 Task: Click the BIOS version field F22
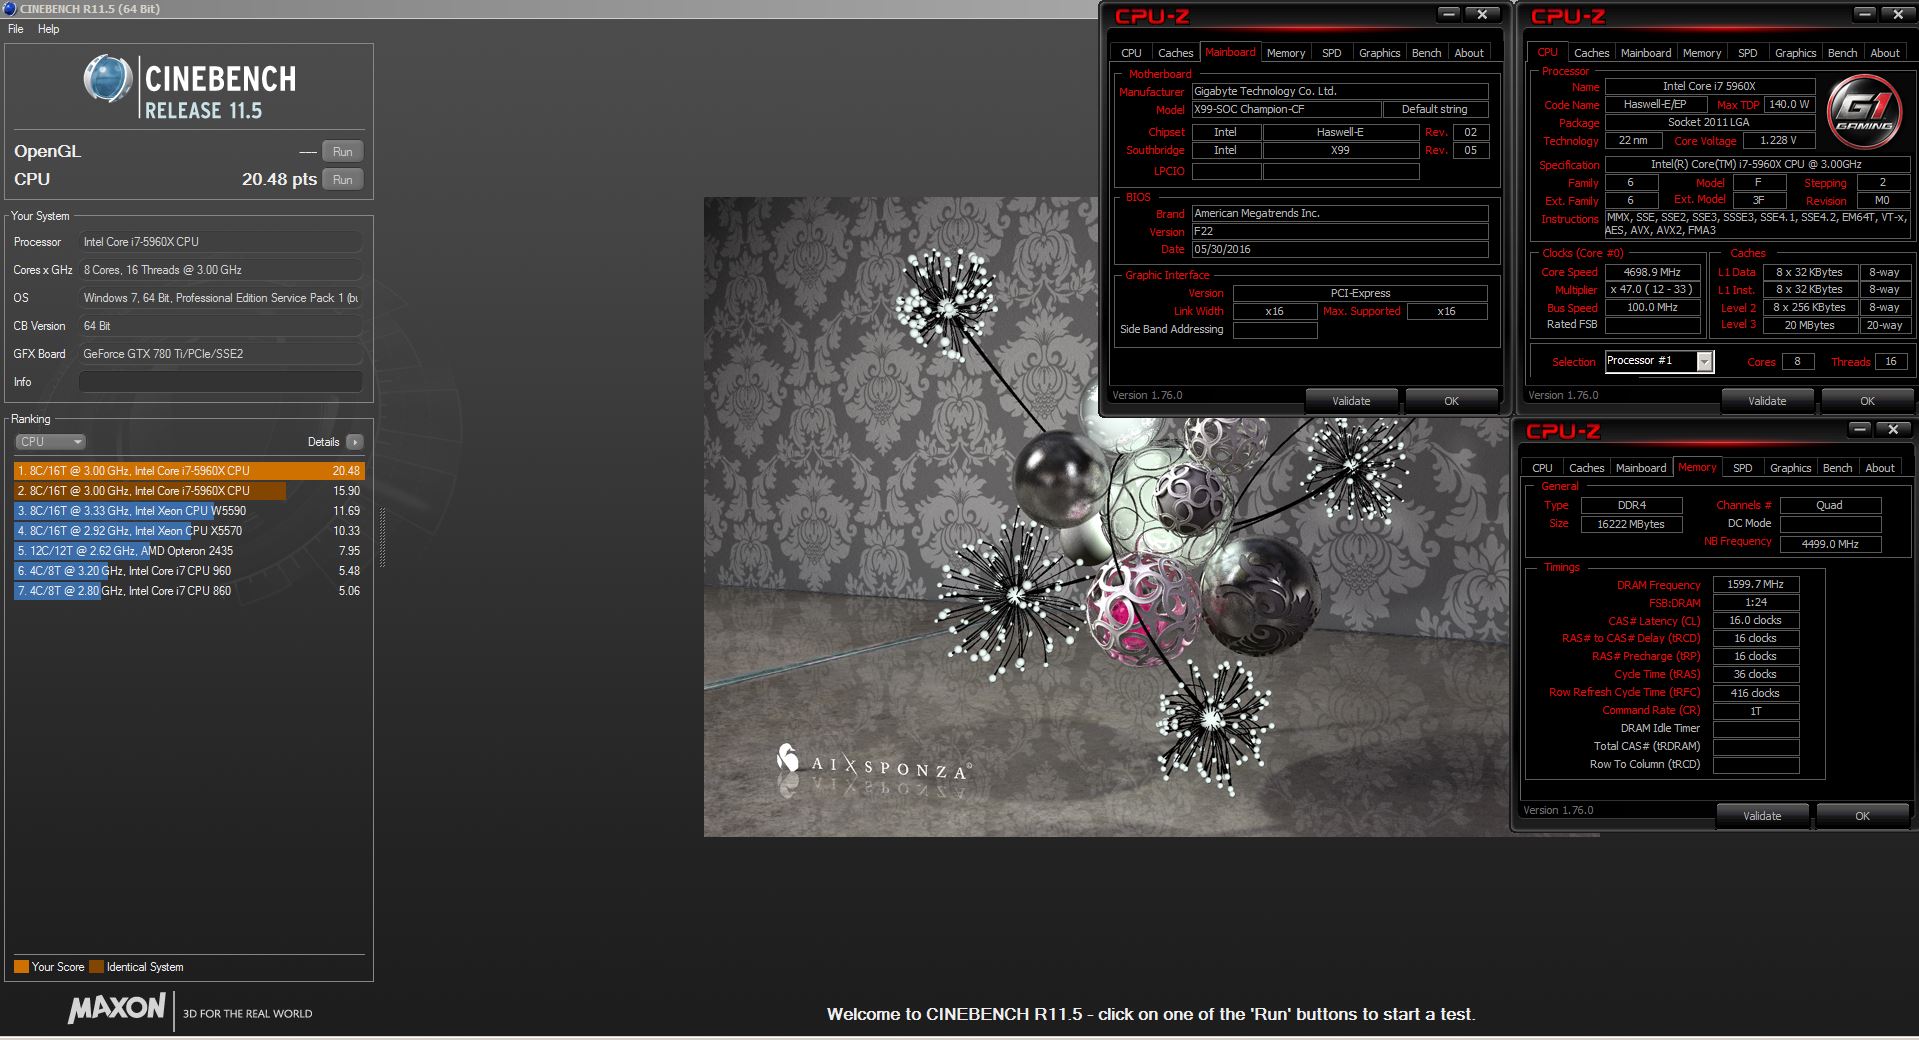click(1340, 231)
